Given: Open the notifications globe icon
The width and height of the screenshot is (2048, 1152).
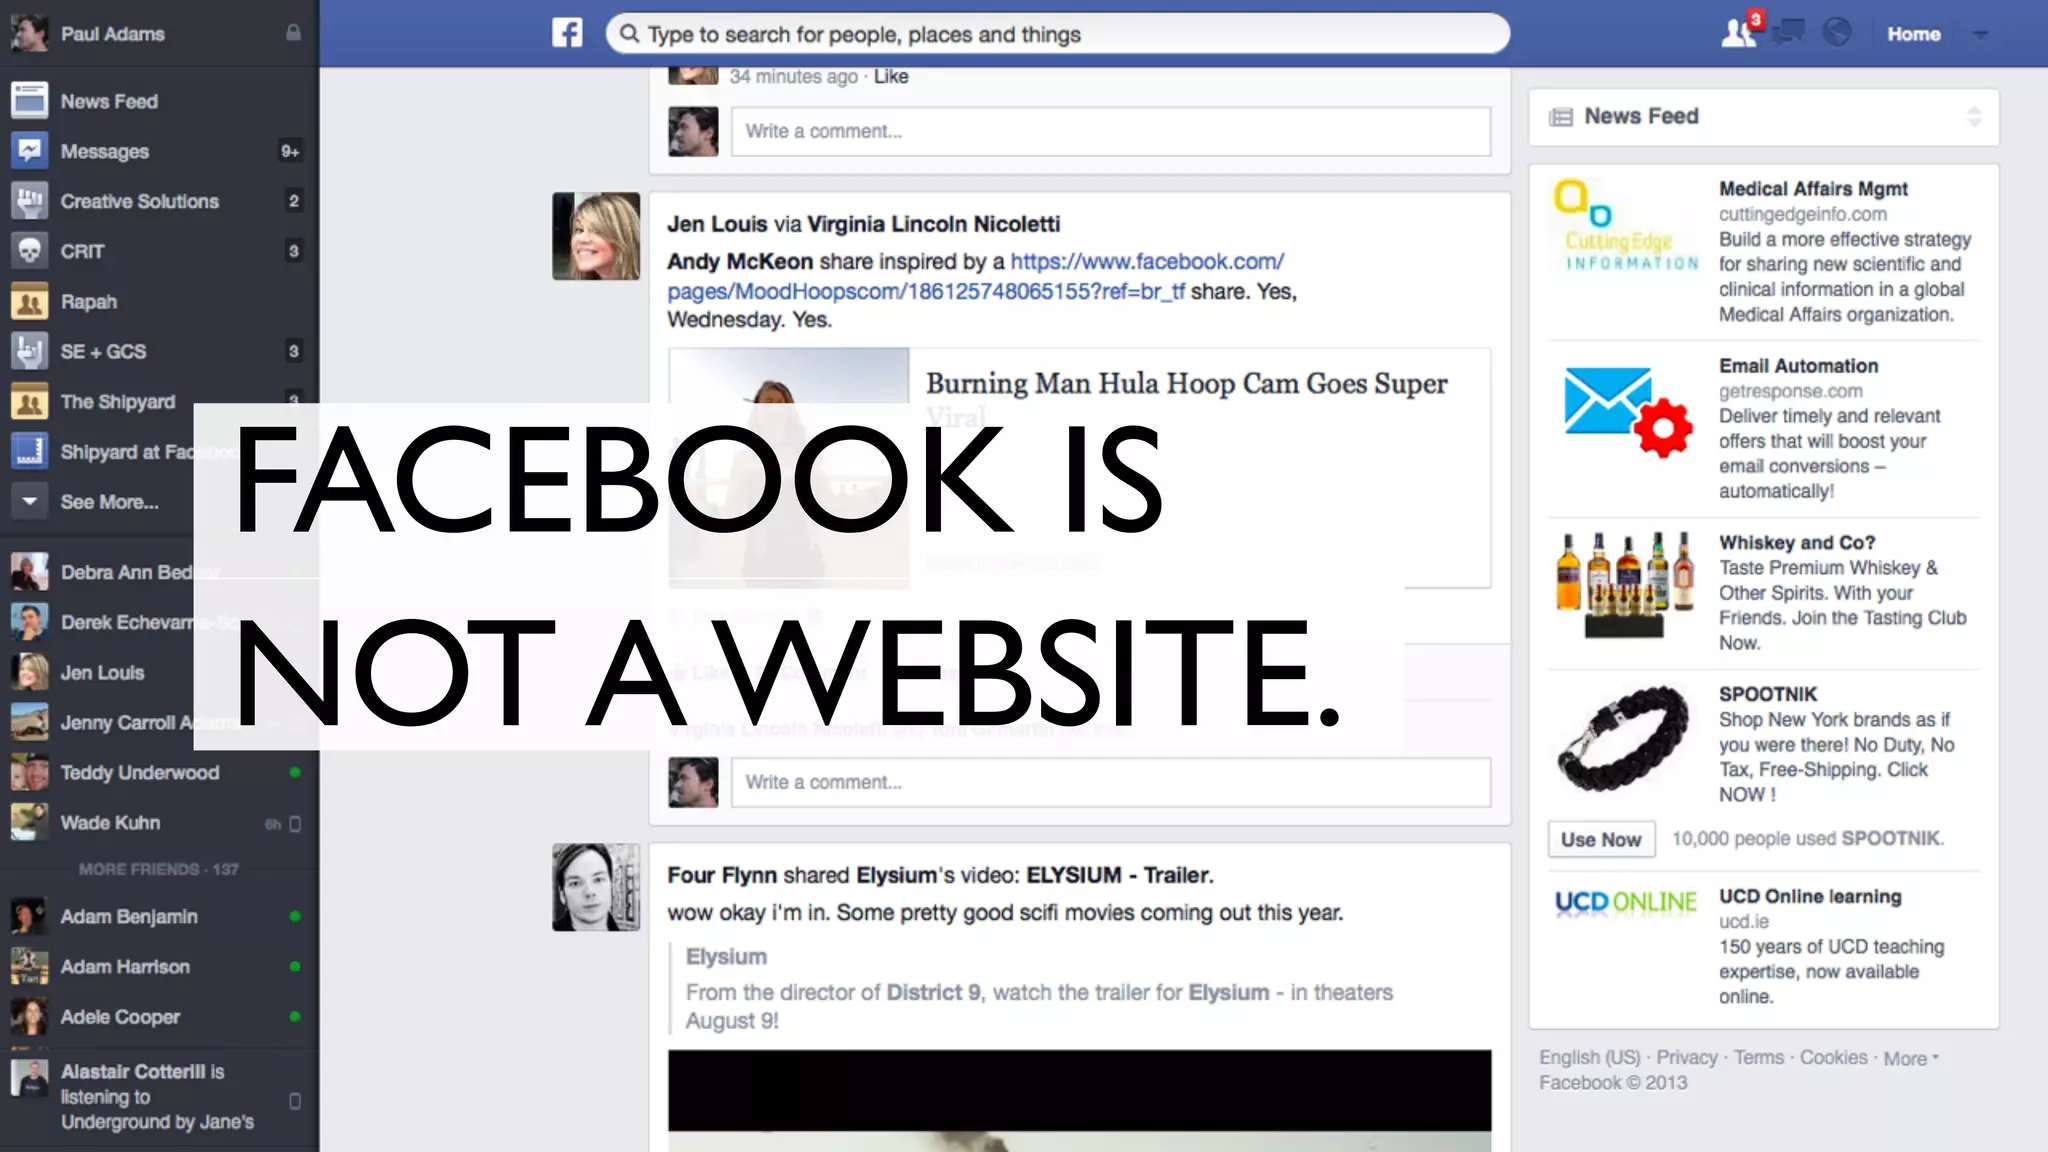Looking at the screenshot, I should (1836, 33).
